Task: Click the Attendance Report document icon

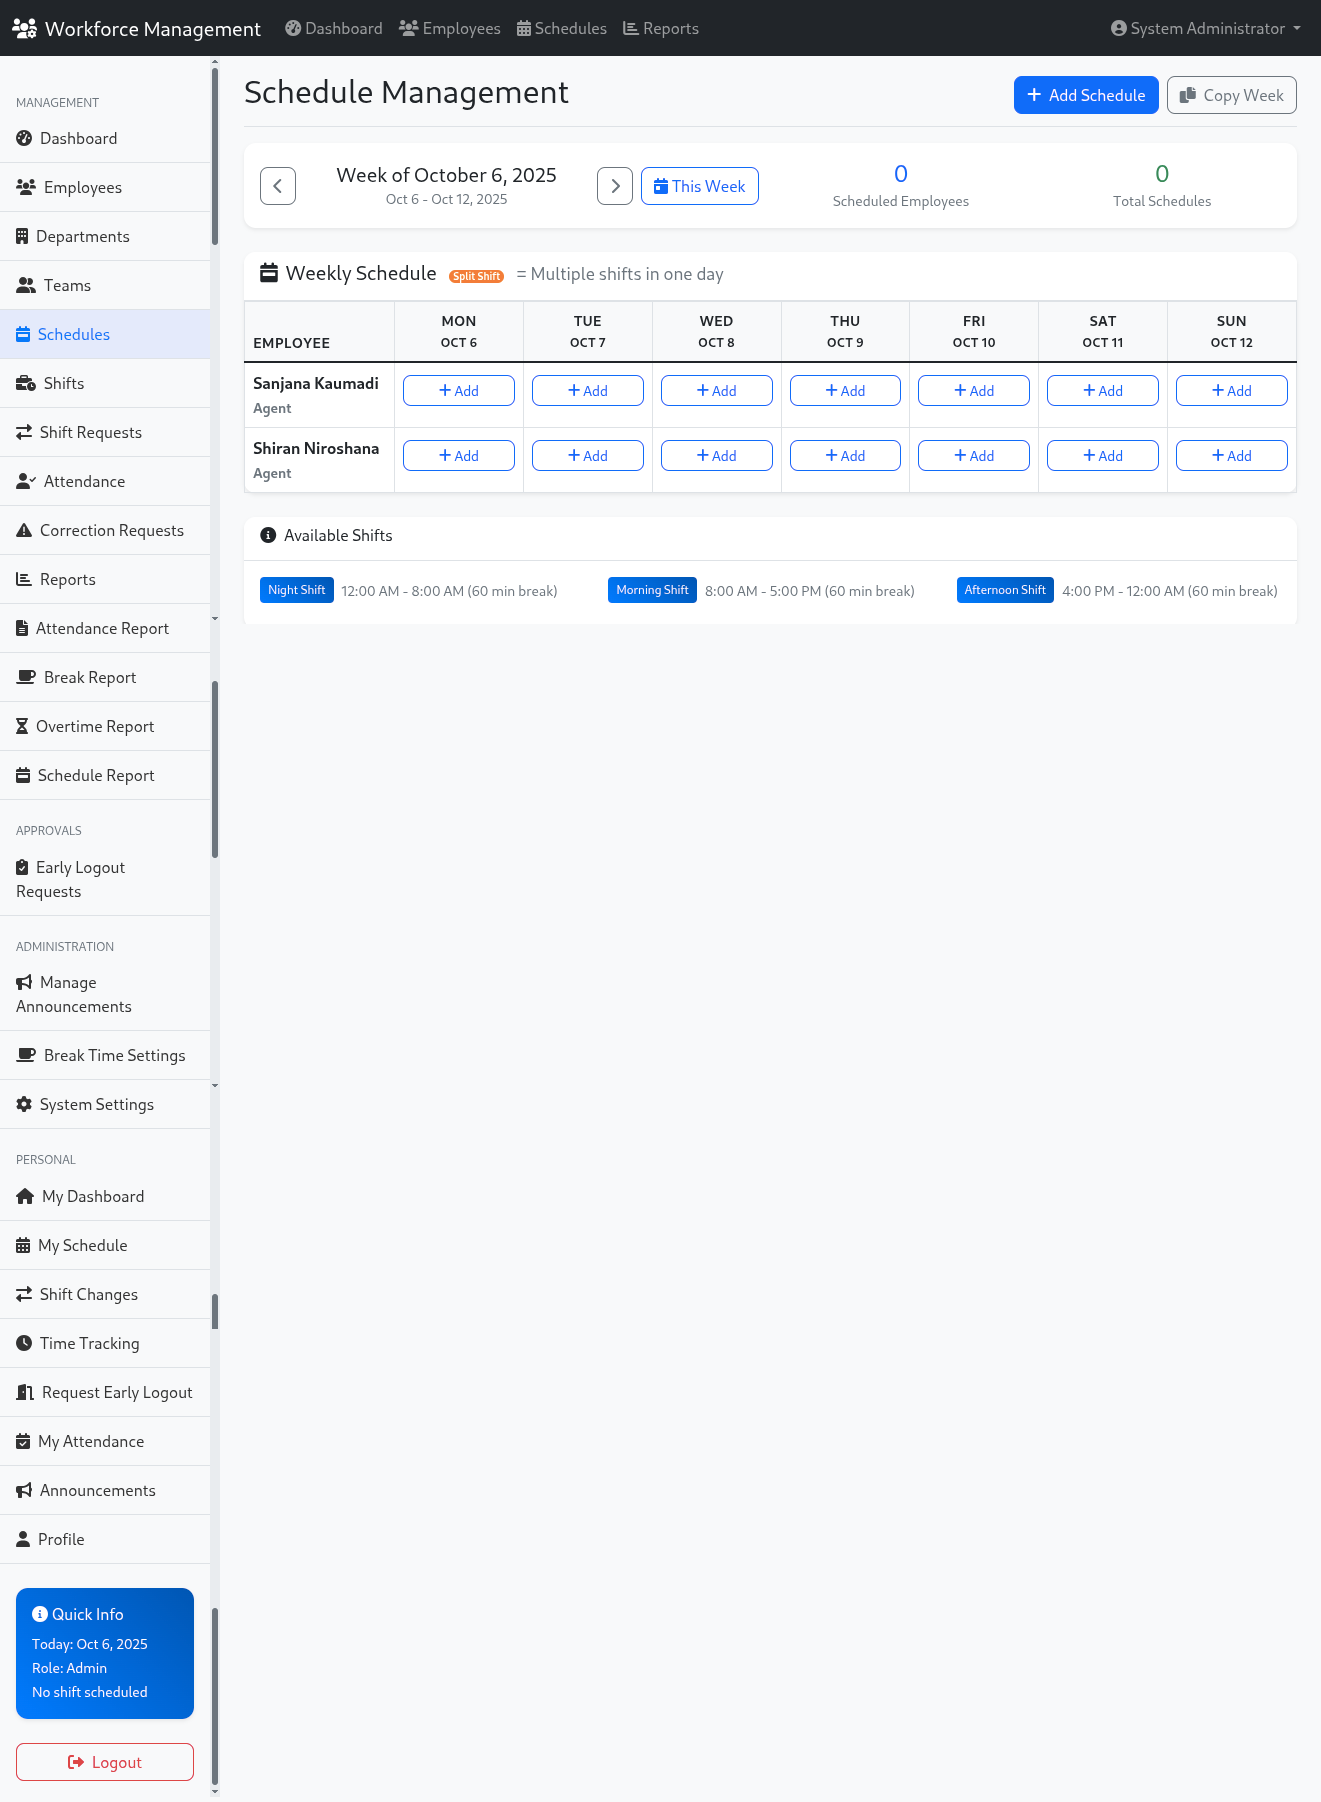Action: [22, 628]
